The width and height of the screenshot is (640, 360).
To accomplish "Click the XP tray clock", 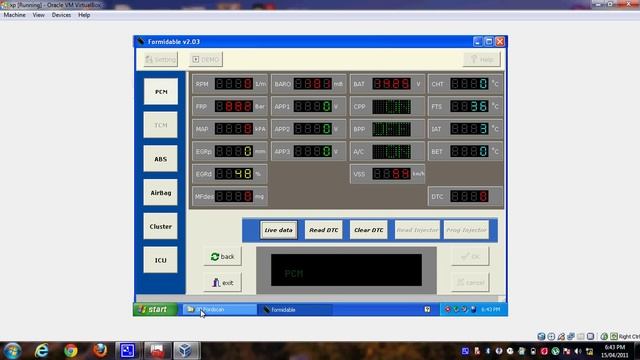I will click(x=490, y=309).
